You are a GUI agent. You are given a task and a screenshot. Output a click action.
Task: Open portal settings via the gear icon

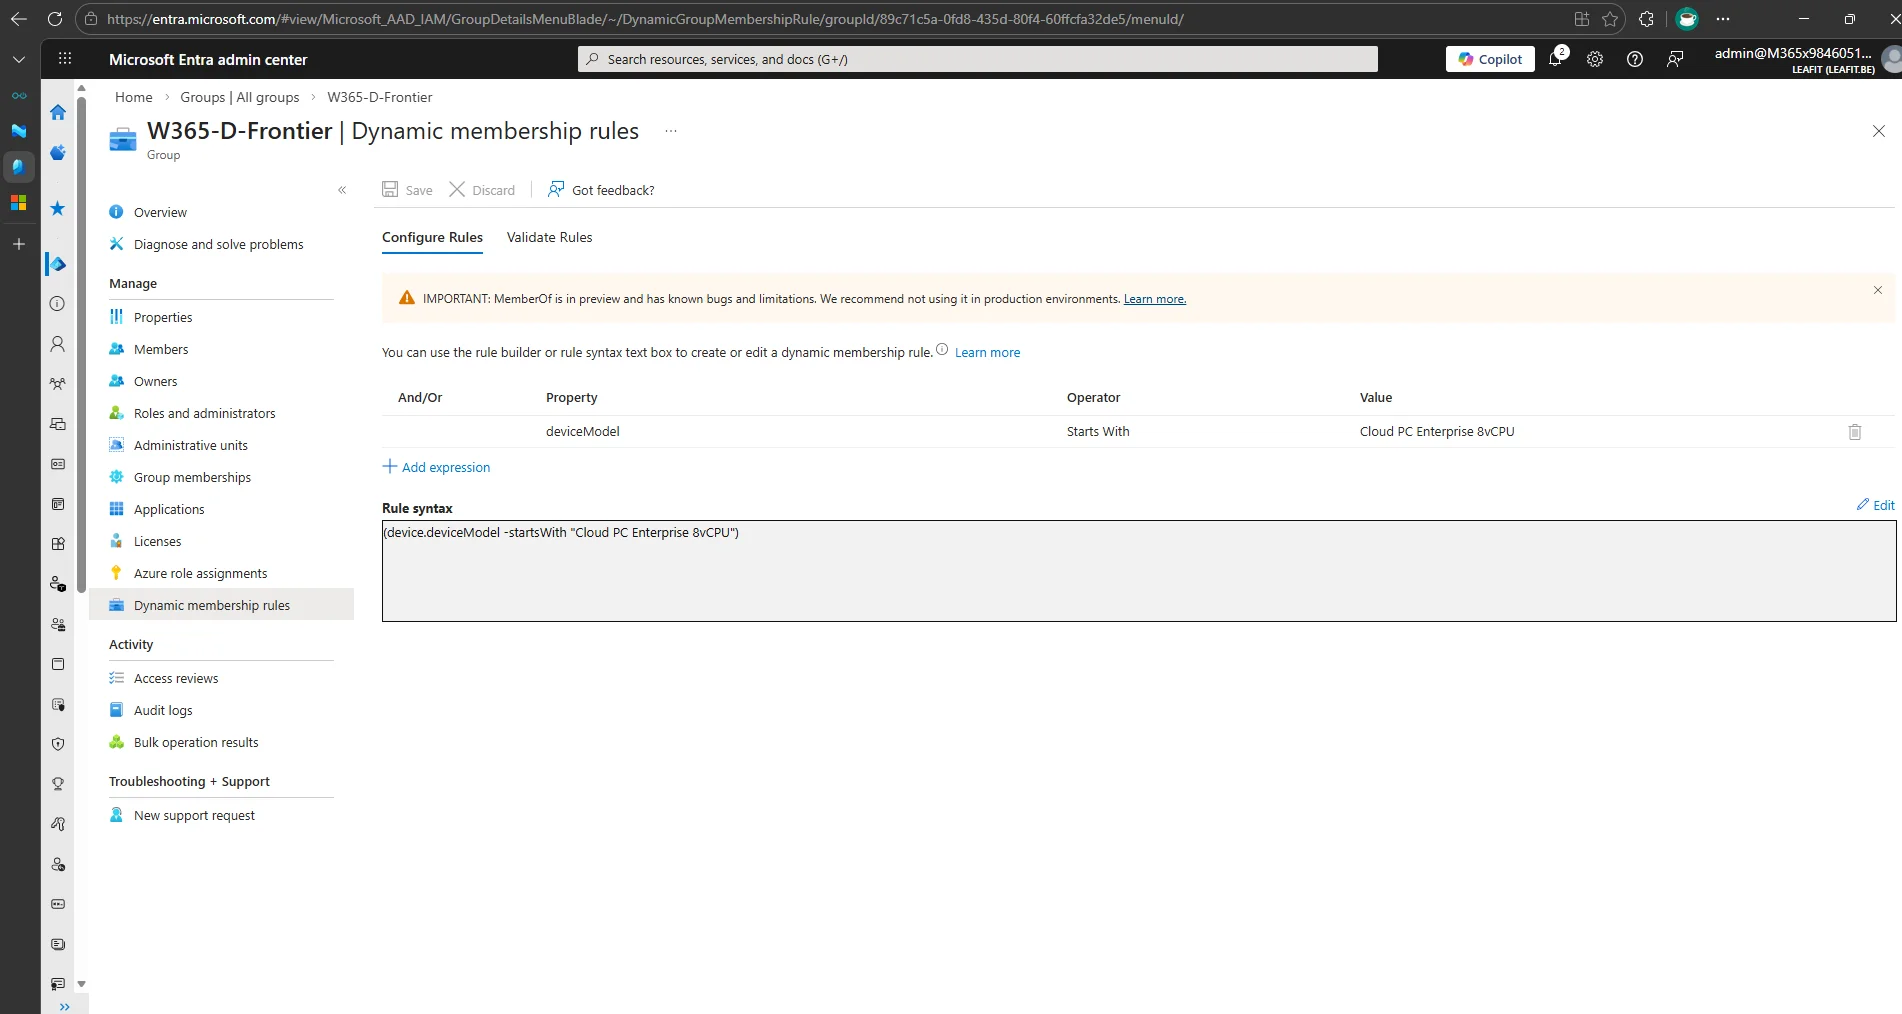(1595, 59)
